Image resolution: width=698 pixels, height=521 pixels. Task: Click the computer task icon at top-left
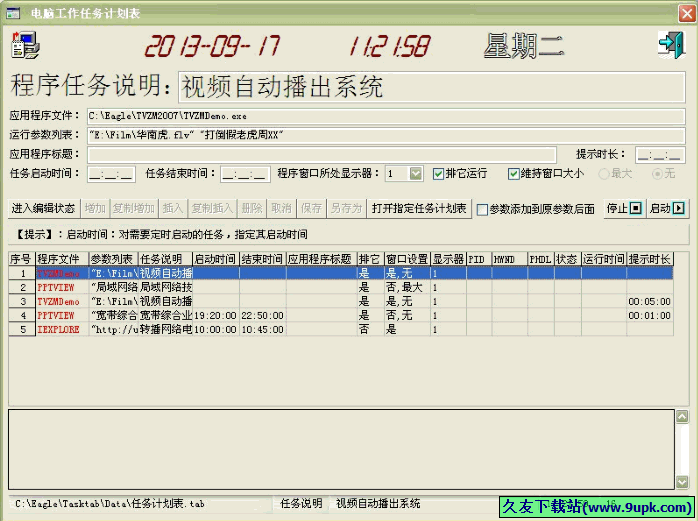click(x=25, y=45)
